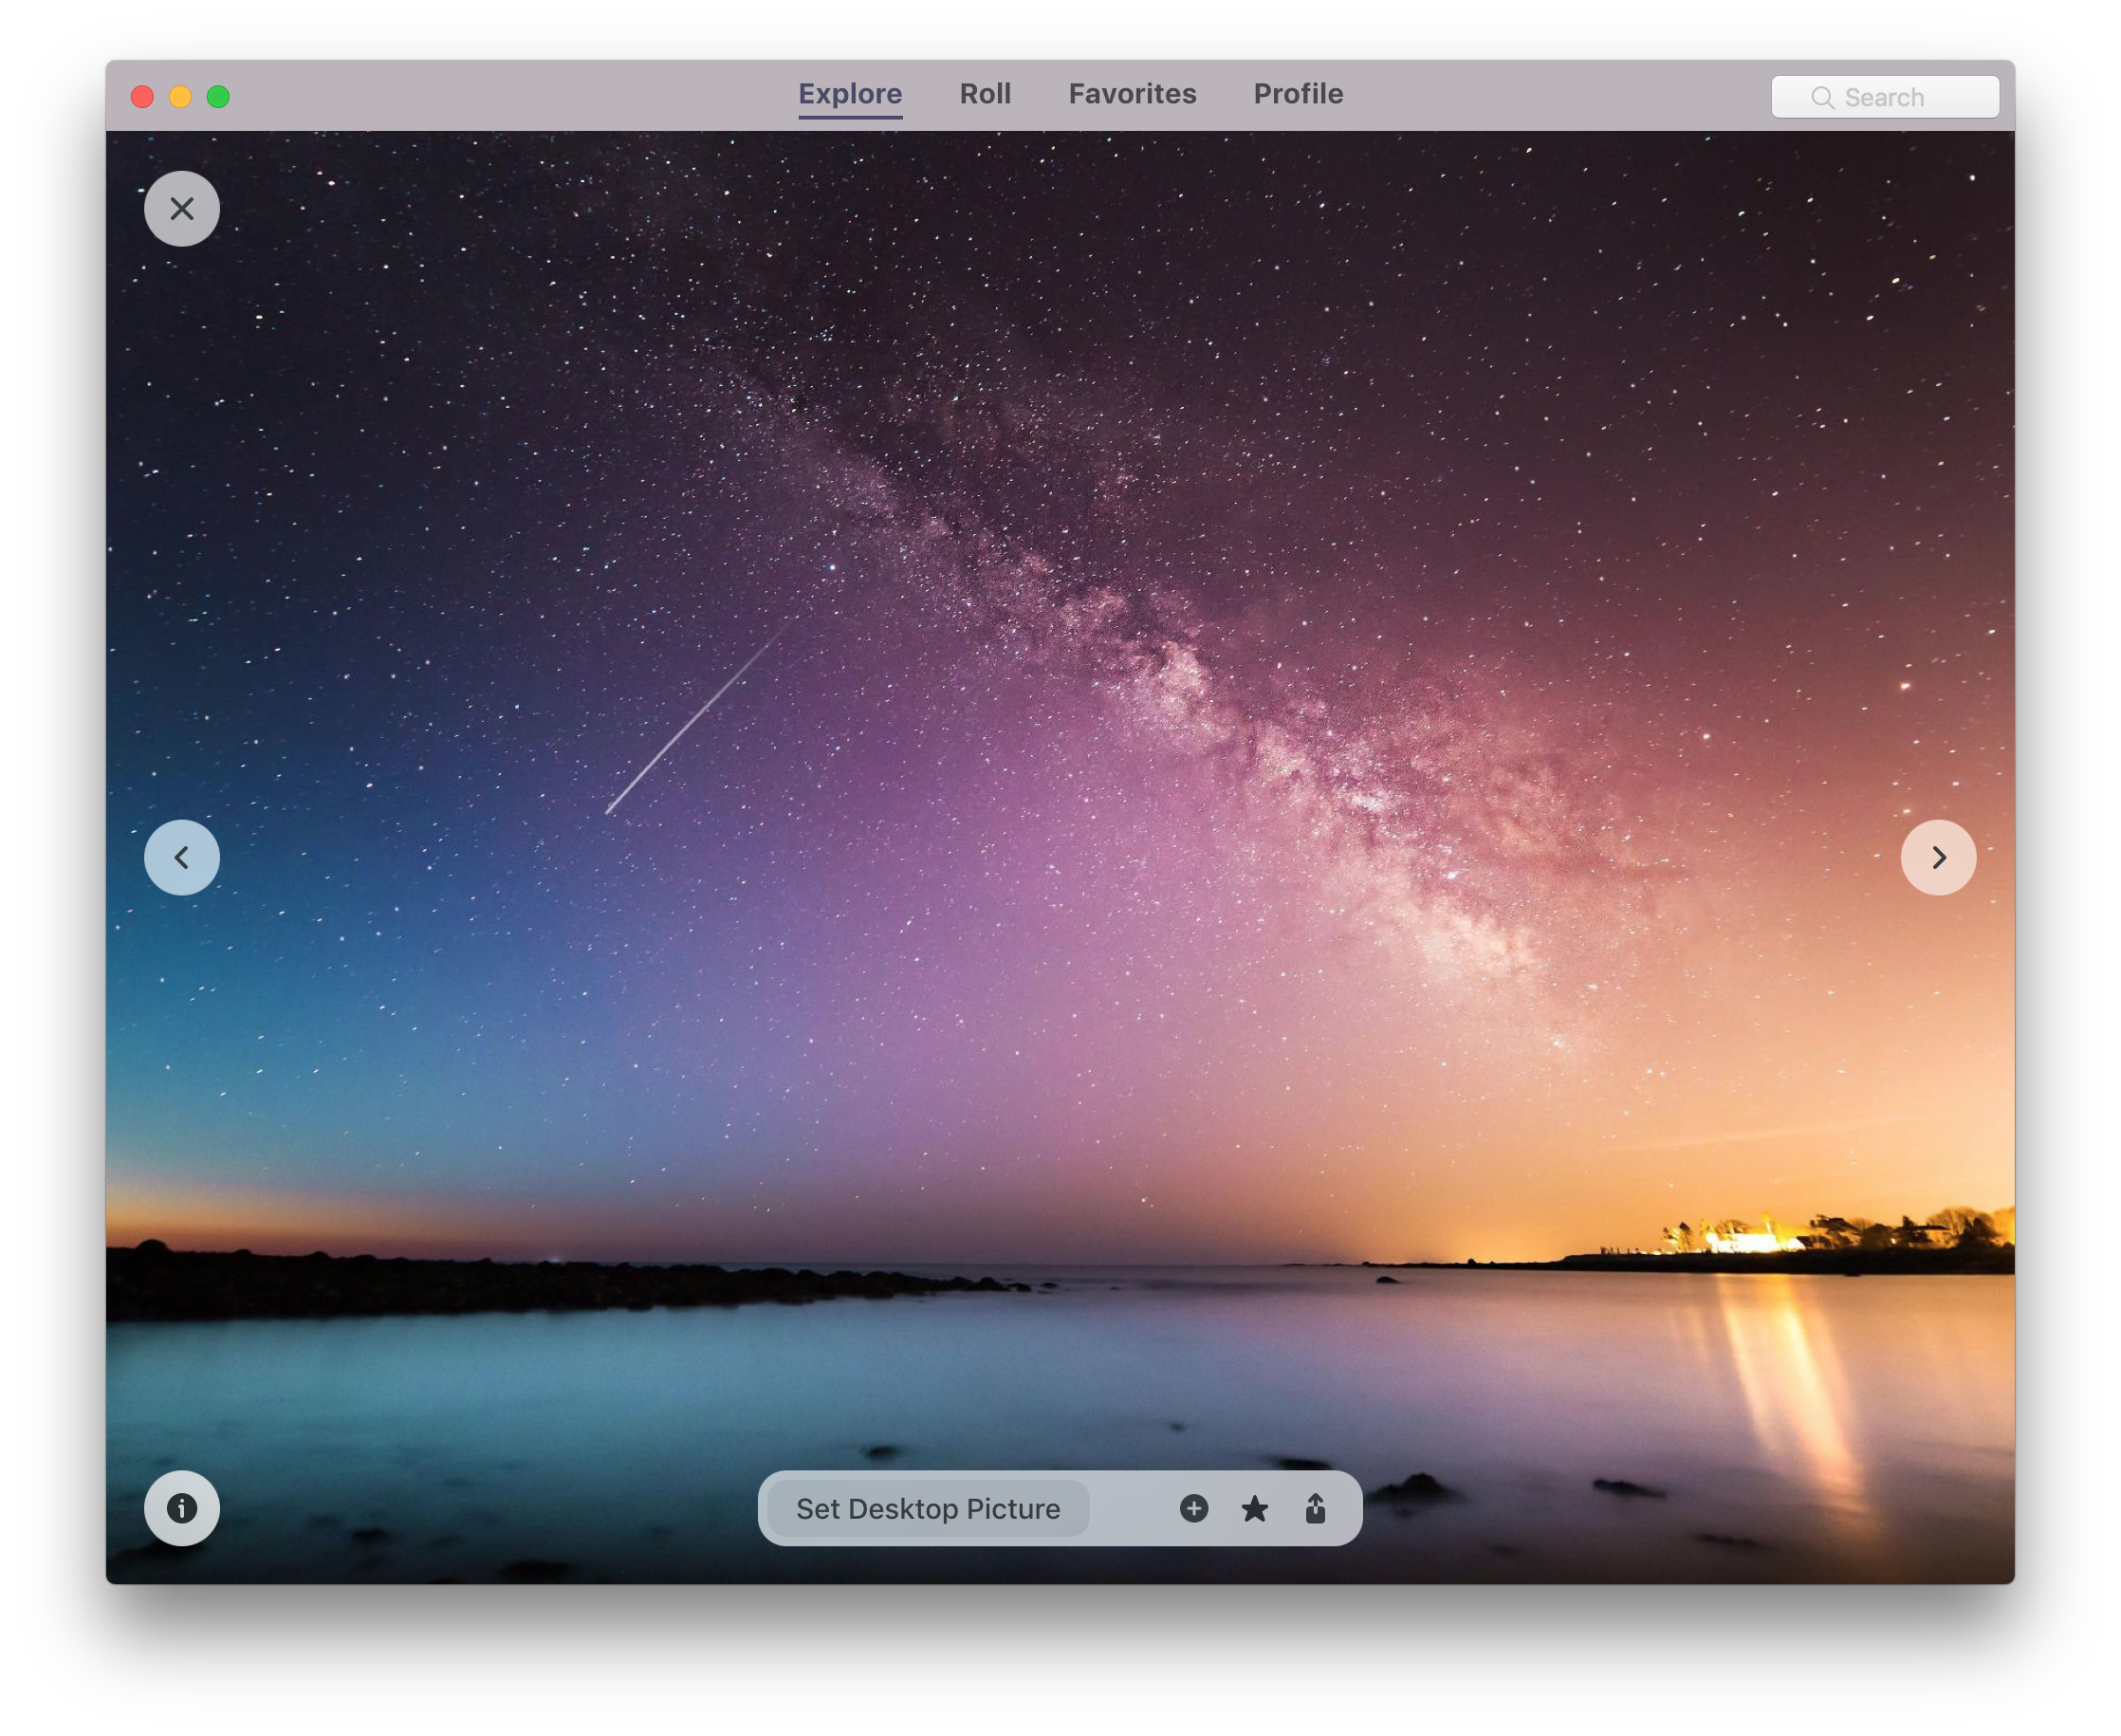Open the Profile tab
Screen dimensions: 2121x1736
[x=1298, y=94]
